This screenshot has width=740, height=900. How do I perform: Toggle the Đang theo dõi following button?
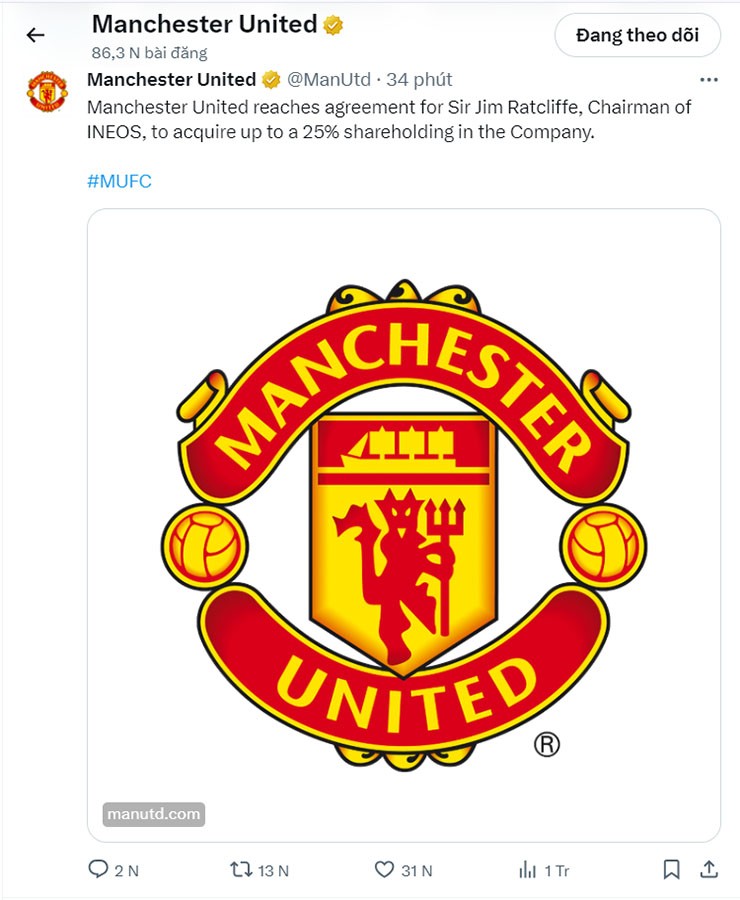637,36
